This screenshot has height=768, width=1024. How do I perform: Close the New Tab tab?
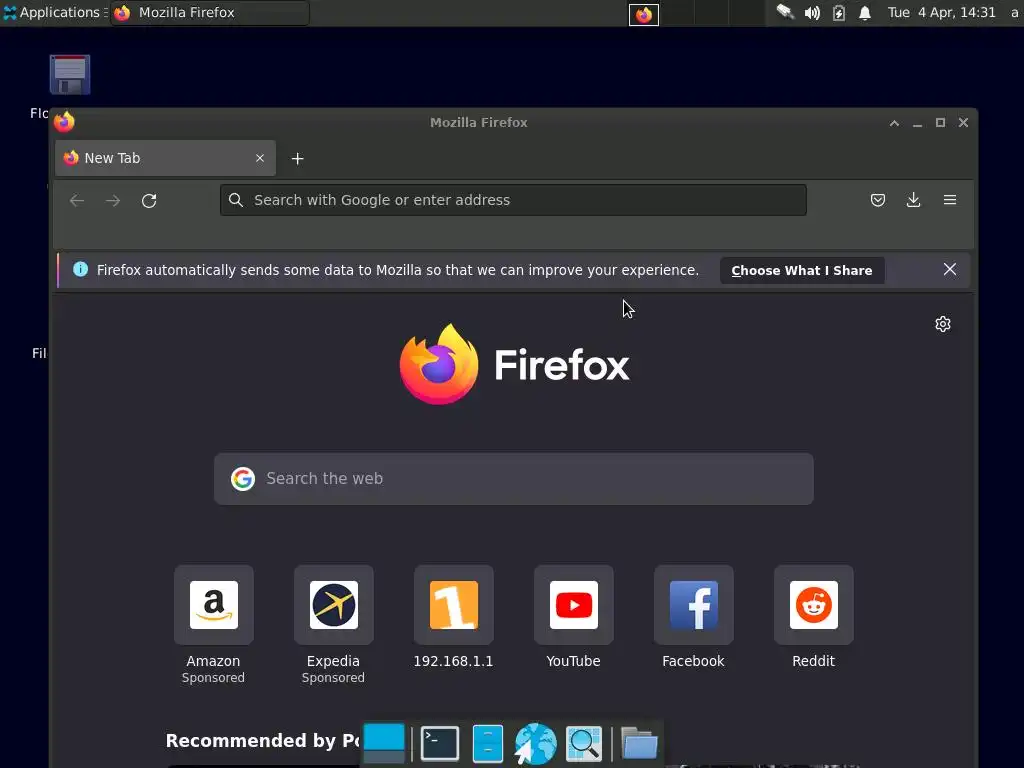point(260,158)
